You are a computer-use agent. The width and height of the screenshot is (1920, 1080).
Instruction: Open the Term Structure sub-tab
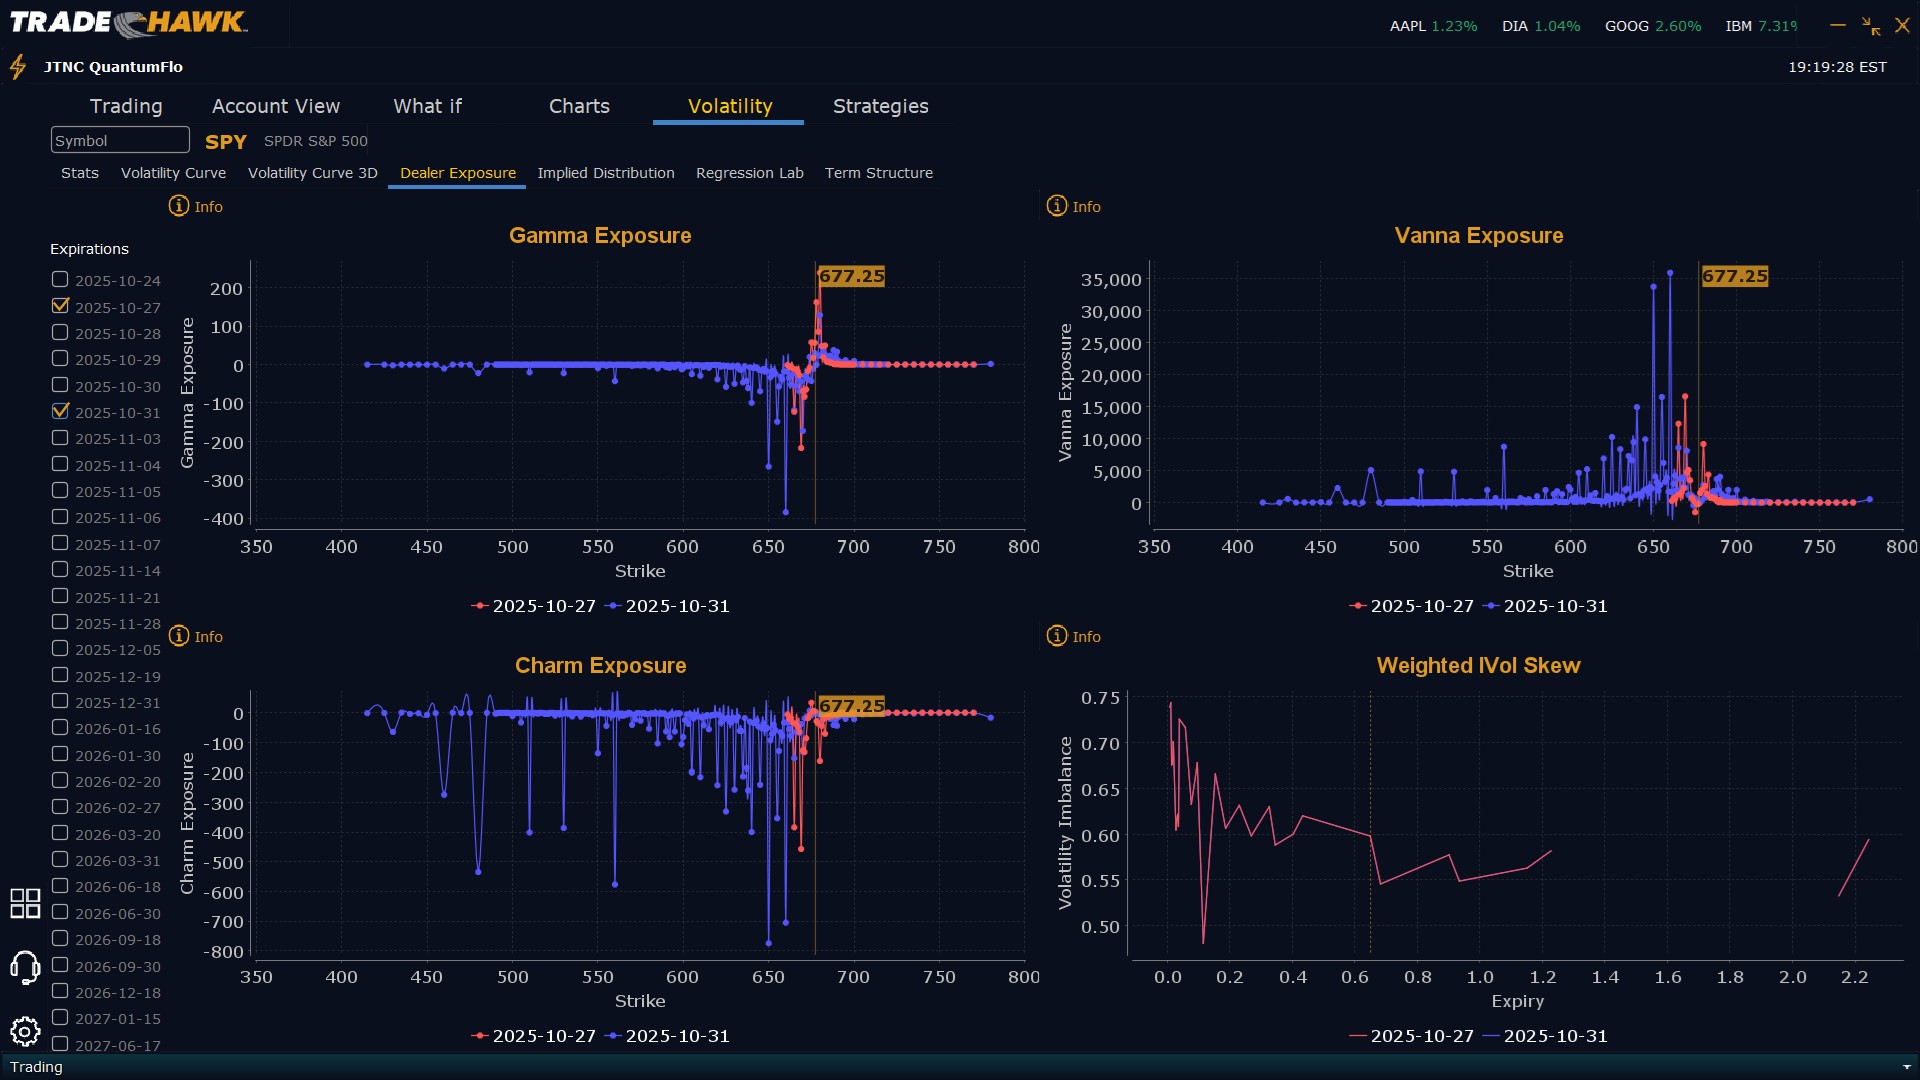[x=878, y=173]
